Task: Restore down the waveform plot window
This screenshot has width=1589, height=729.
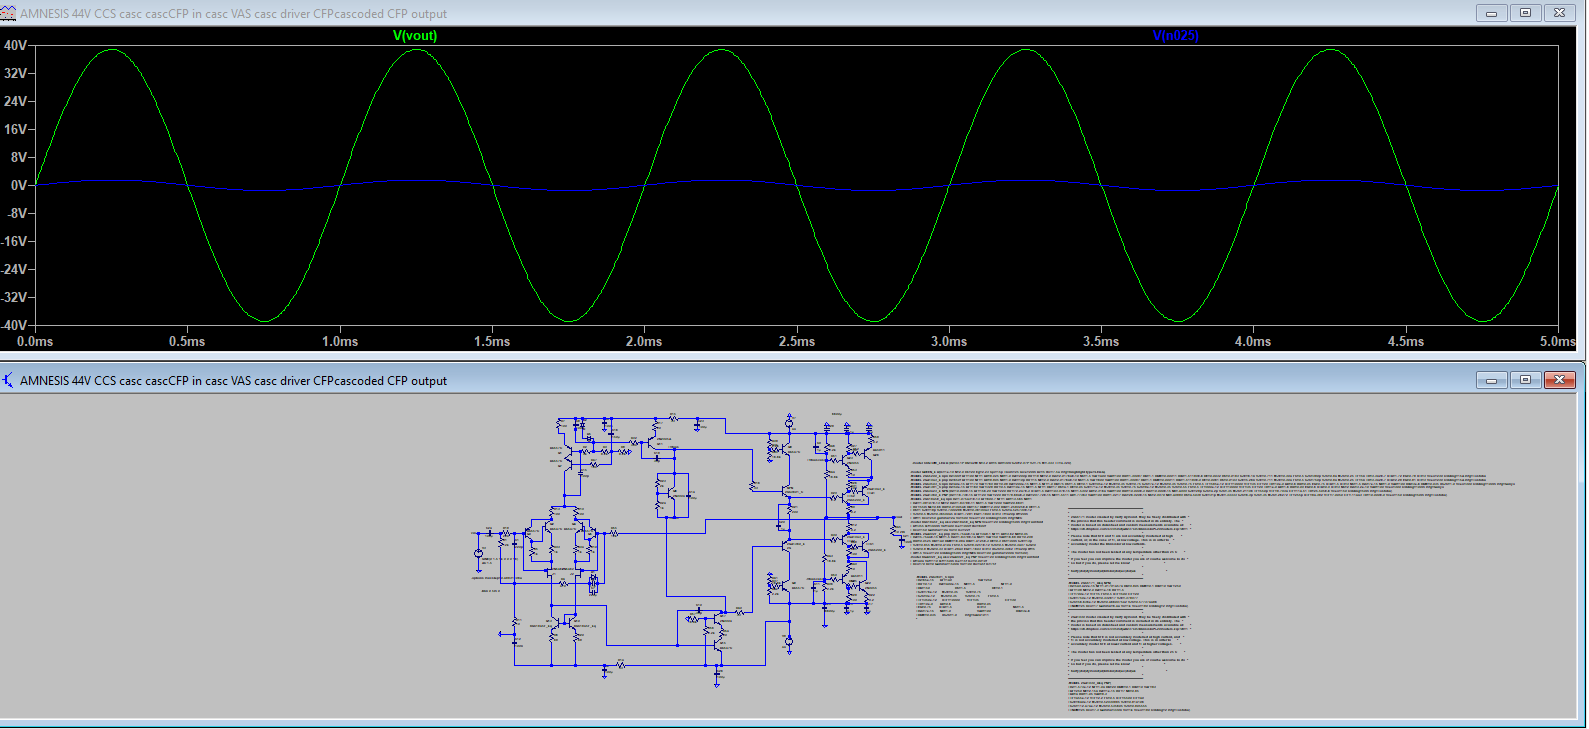Action: [1525, 13]
